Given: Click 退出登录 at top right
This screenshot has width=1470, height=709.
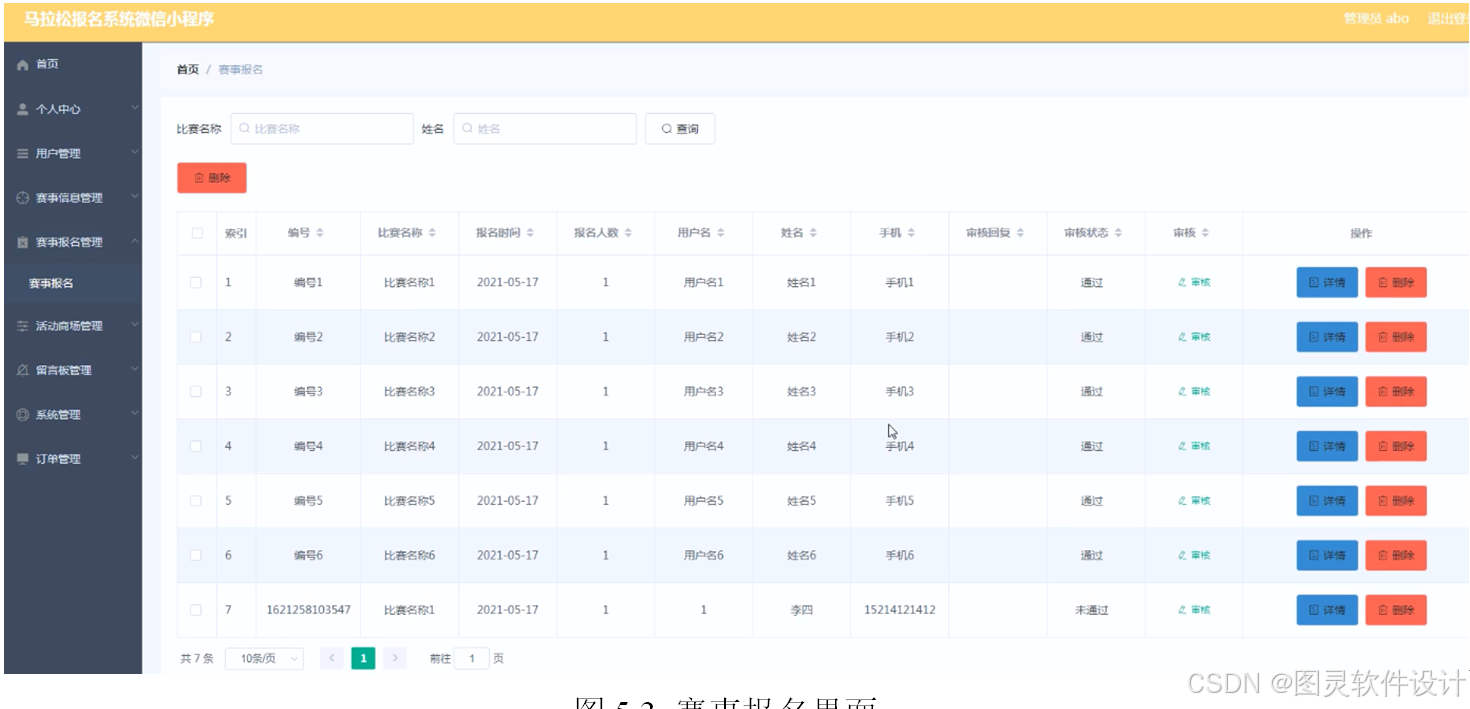Looking at the screenshot, I should coord(1448,18).
